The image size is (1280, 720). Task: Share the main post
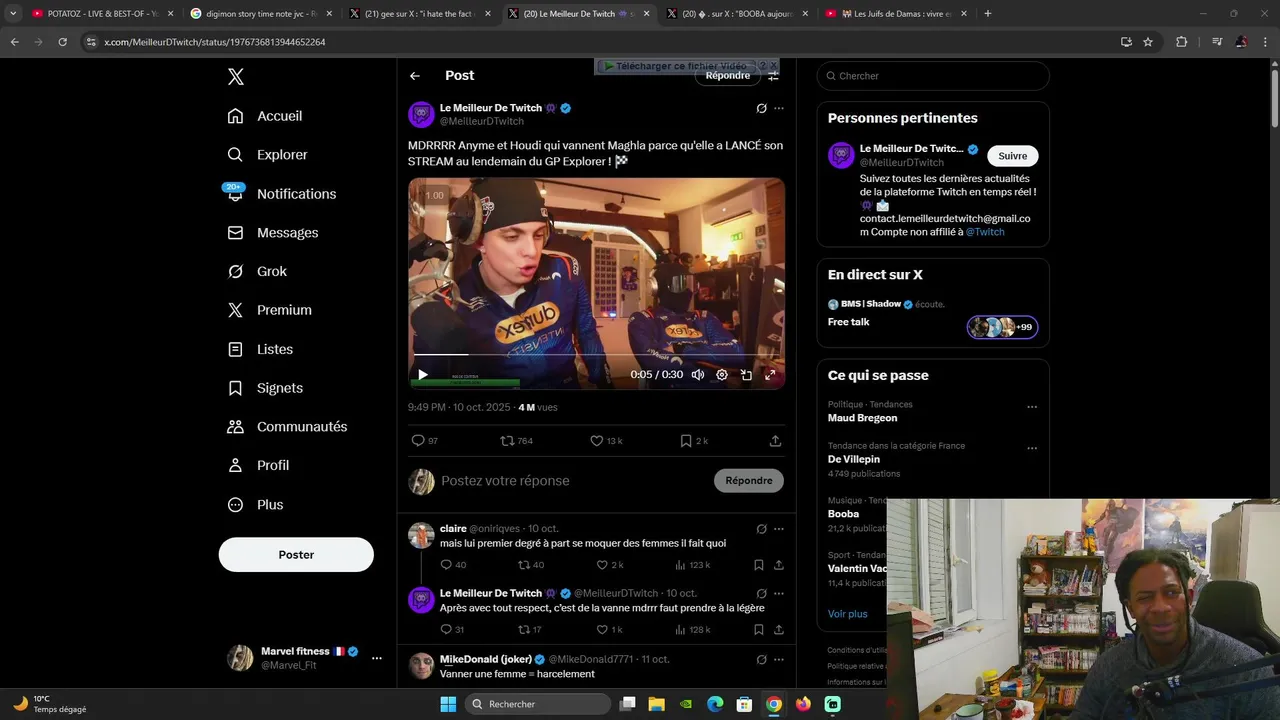point(775,441)
